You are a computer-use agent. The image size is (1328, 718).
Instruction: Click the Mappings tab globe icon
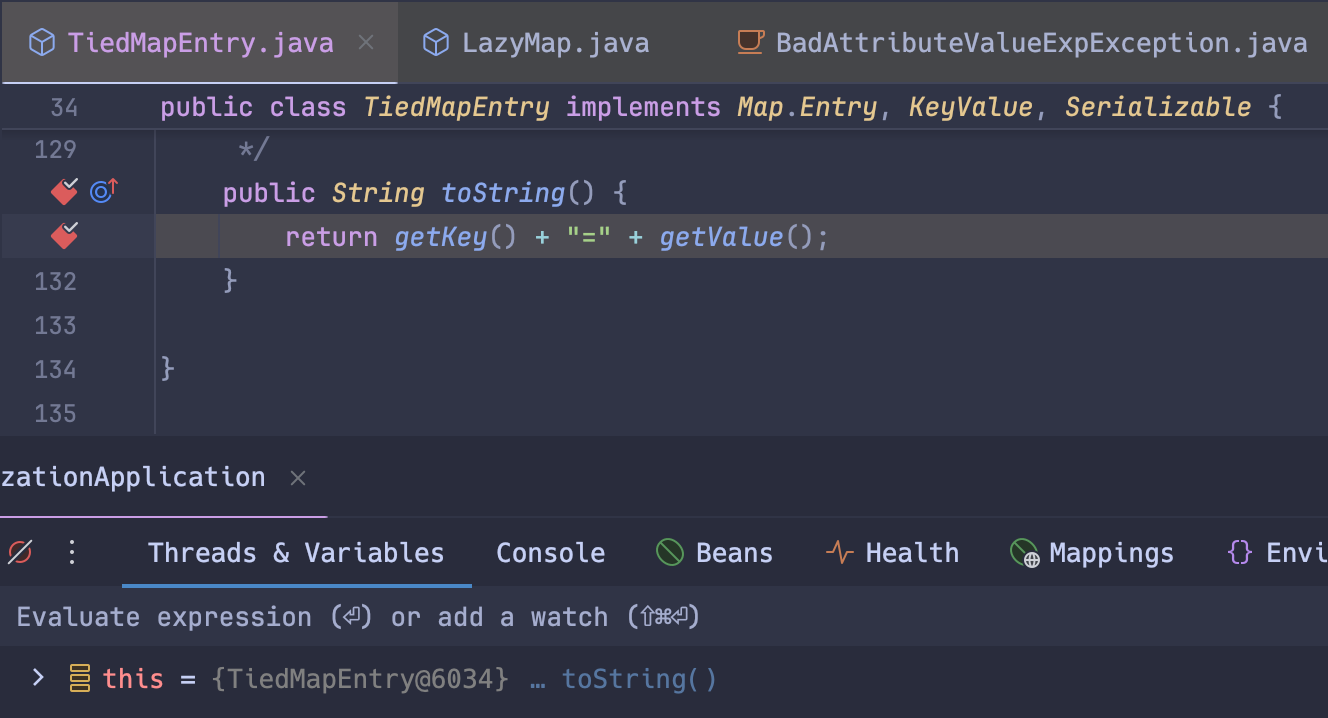click(1022, 551)
